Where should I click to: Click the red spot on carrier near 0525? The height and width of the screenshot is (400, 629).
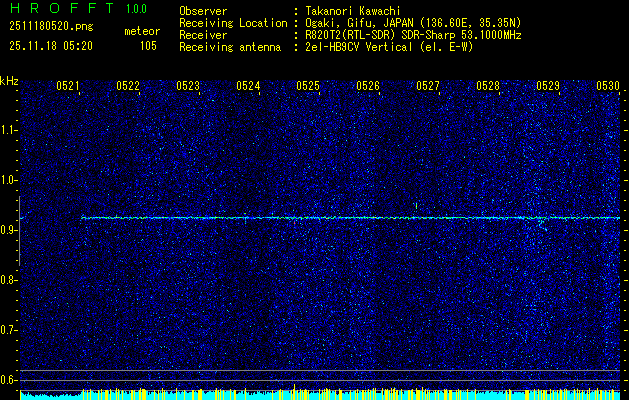click(294, 221)
